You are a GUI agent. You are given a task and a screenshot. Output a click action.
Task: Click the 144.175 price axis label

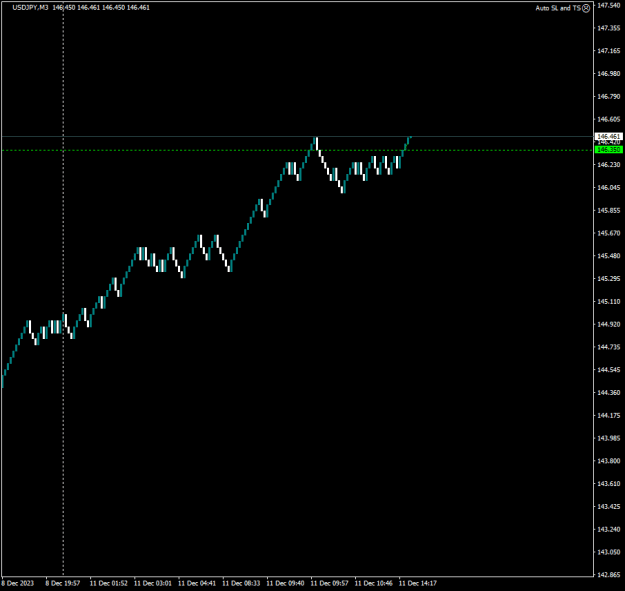[x=609, y=416]
